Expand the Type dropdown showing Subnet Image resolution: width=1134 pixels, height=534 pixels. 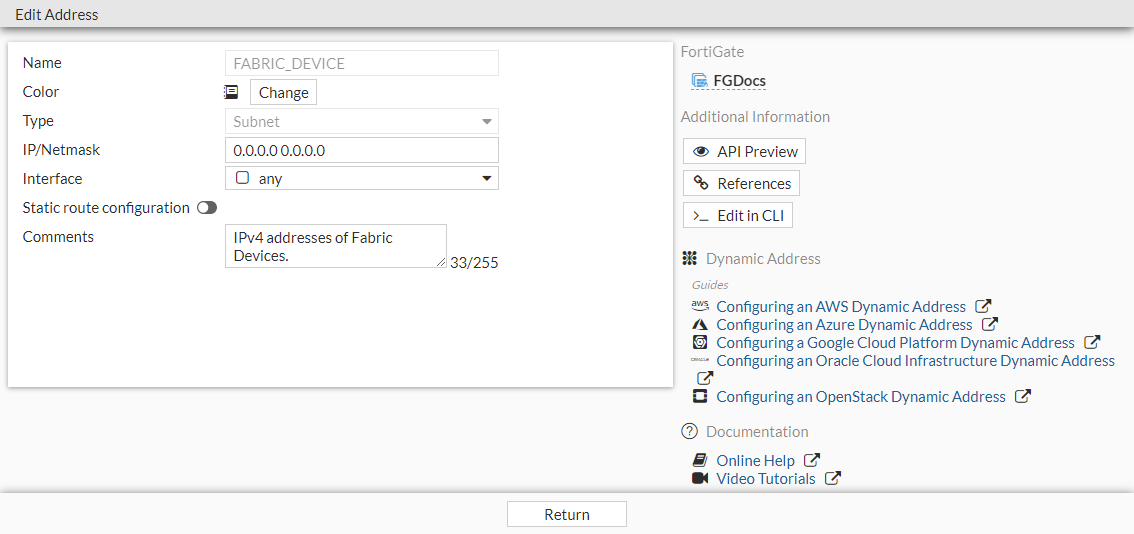[362, 122]
